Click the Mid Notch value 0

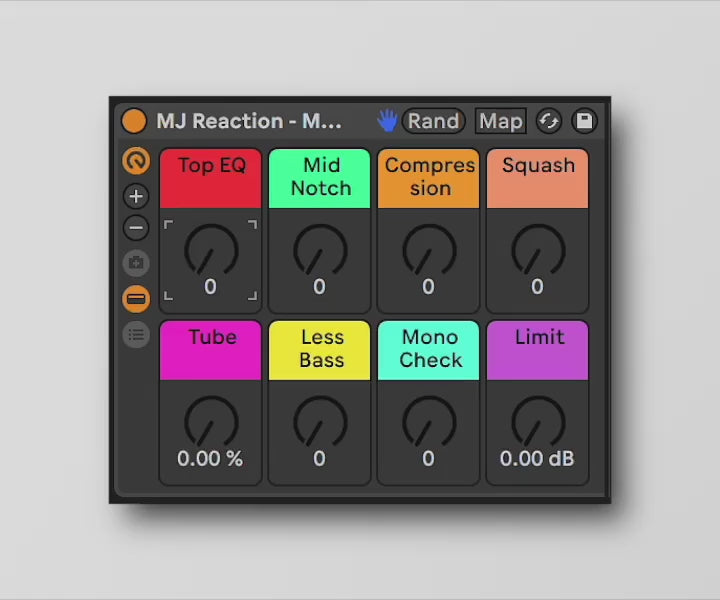click(x=320, y=286)
